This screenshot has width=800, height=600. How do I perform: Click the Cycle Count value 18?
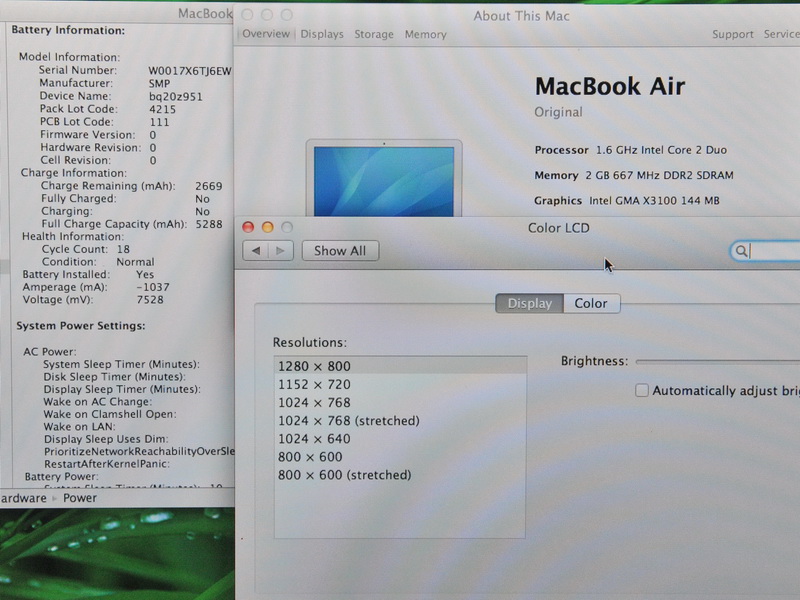123,249
